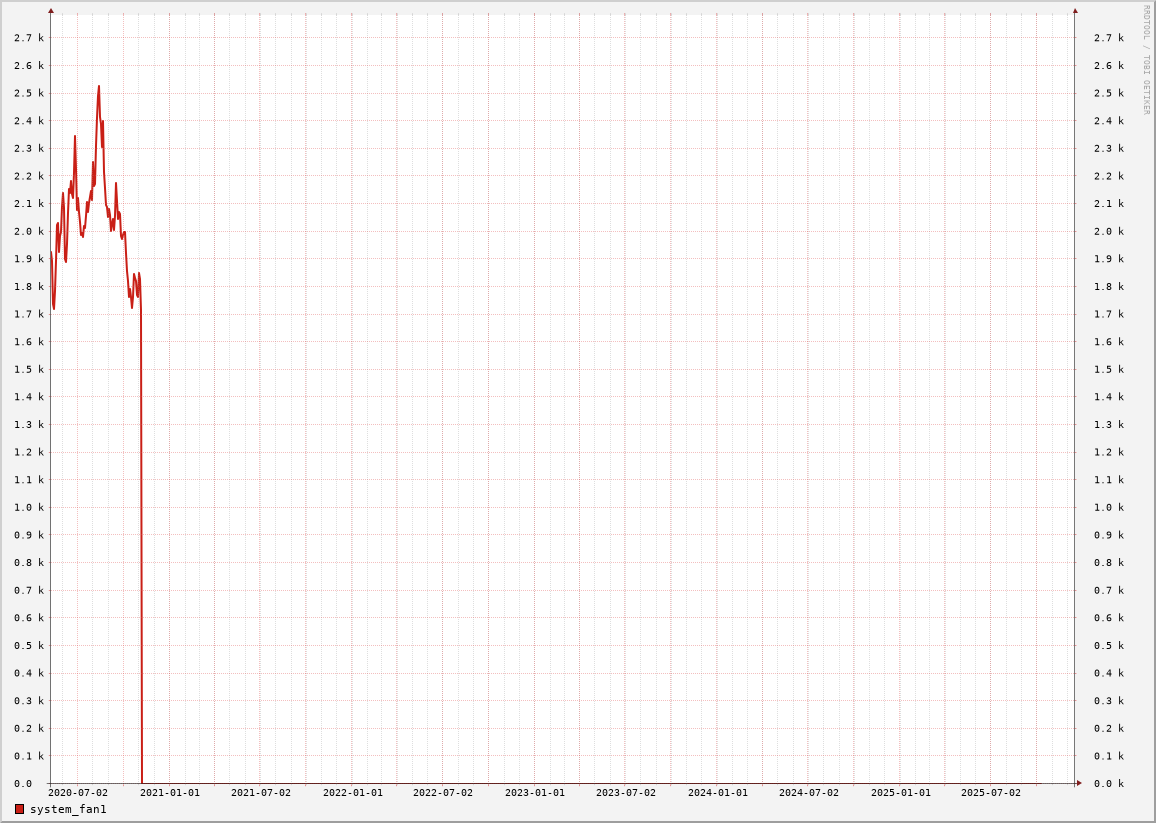Click the red arrow atop right y-axis

coord(1075,11)
